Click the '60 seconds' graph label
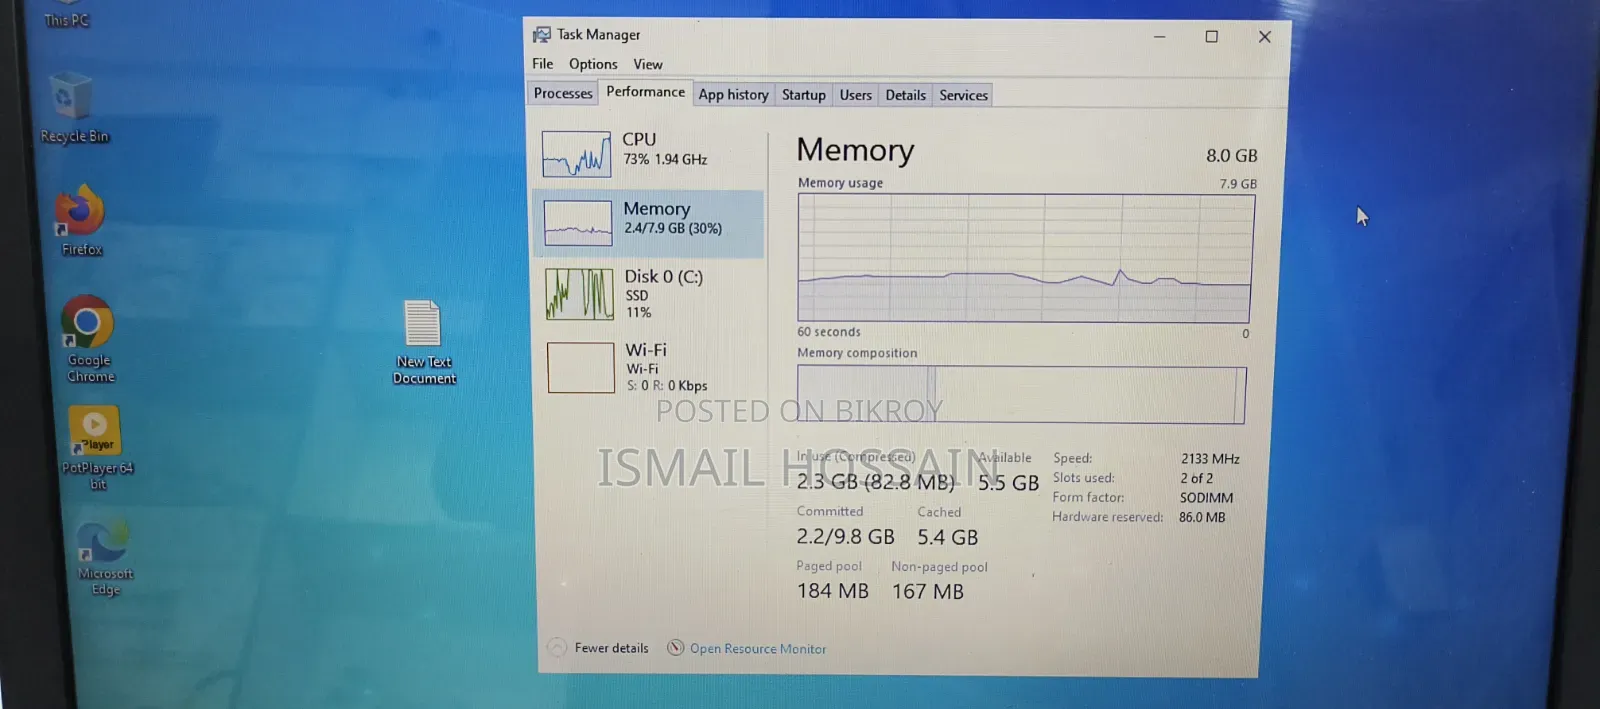The height and width of the screenshot is (709, 1600). 829,332
